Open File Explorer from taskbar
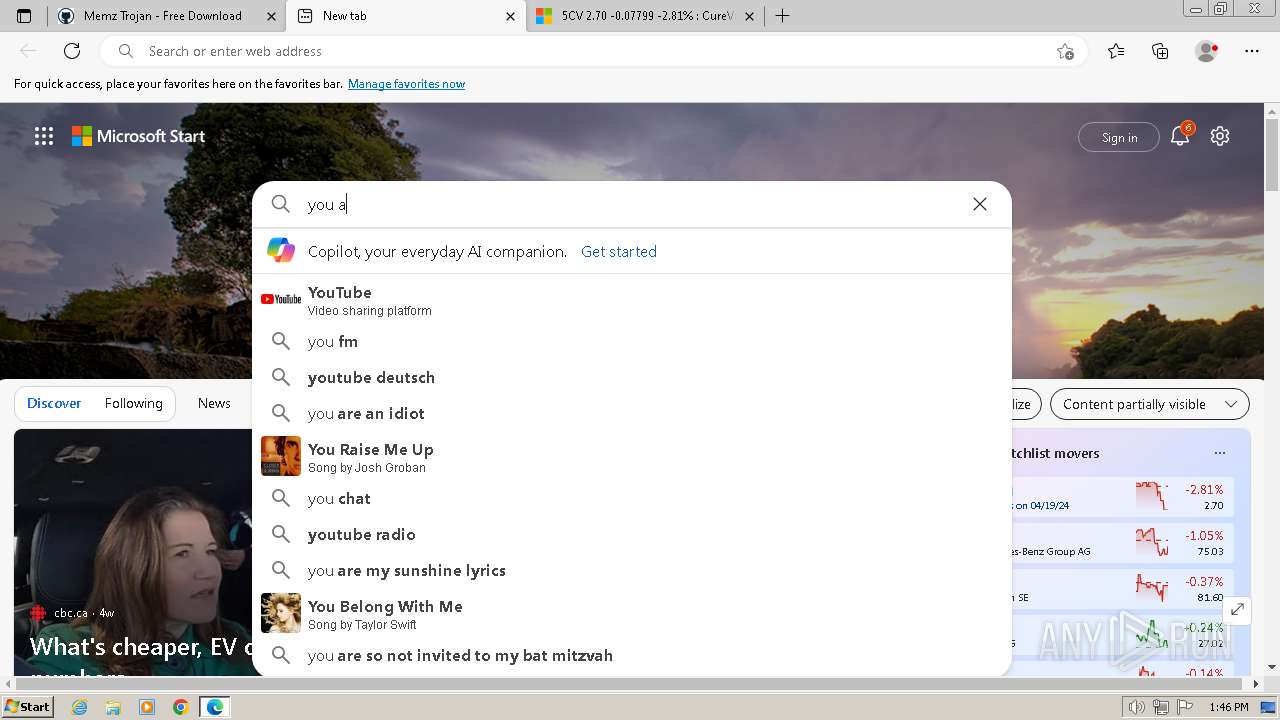The height and width of the screenshot is (720, 1280). coord(113,707)
